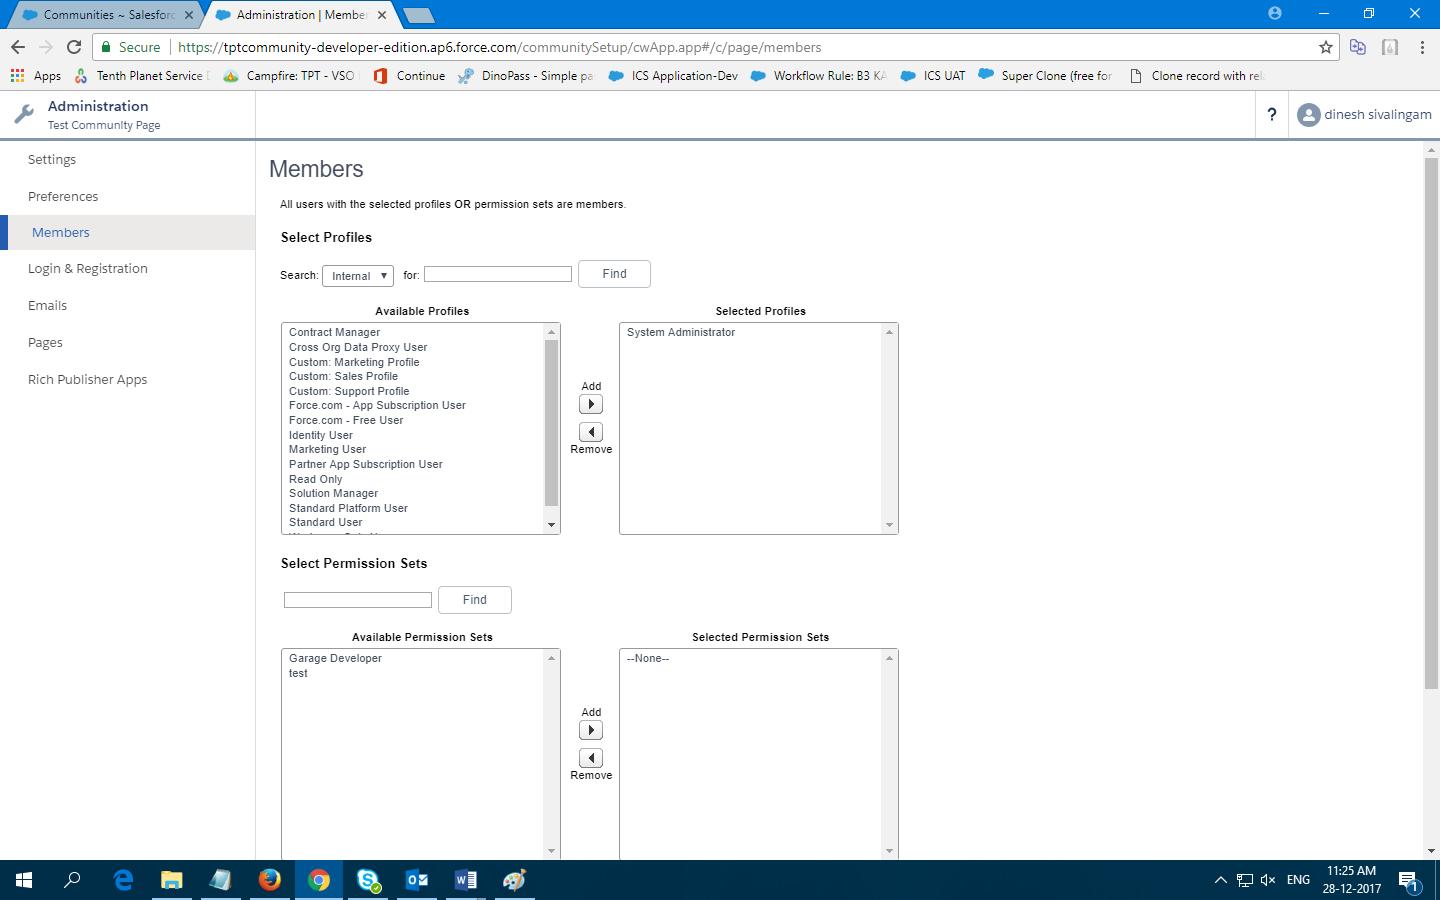Click the Remove arrow for permission sets

[591, 758]
